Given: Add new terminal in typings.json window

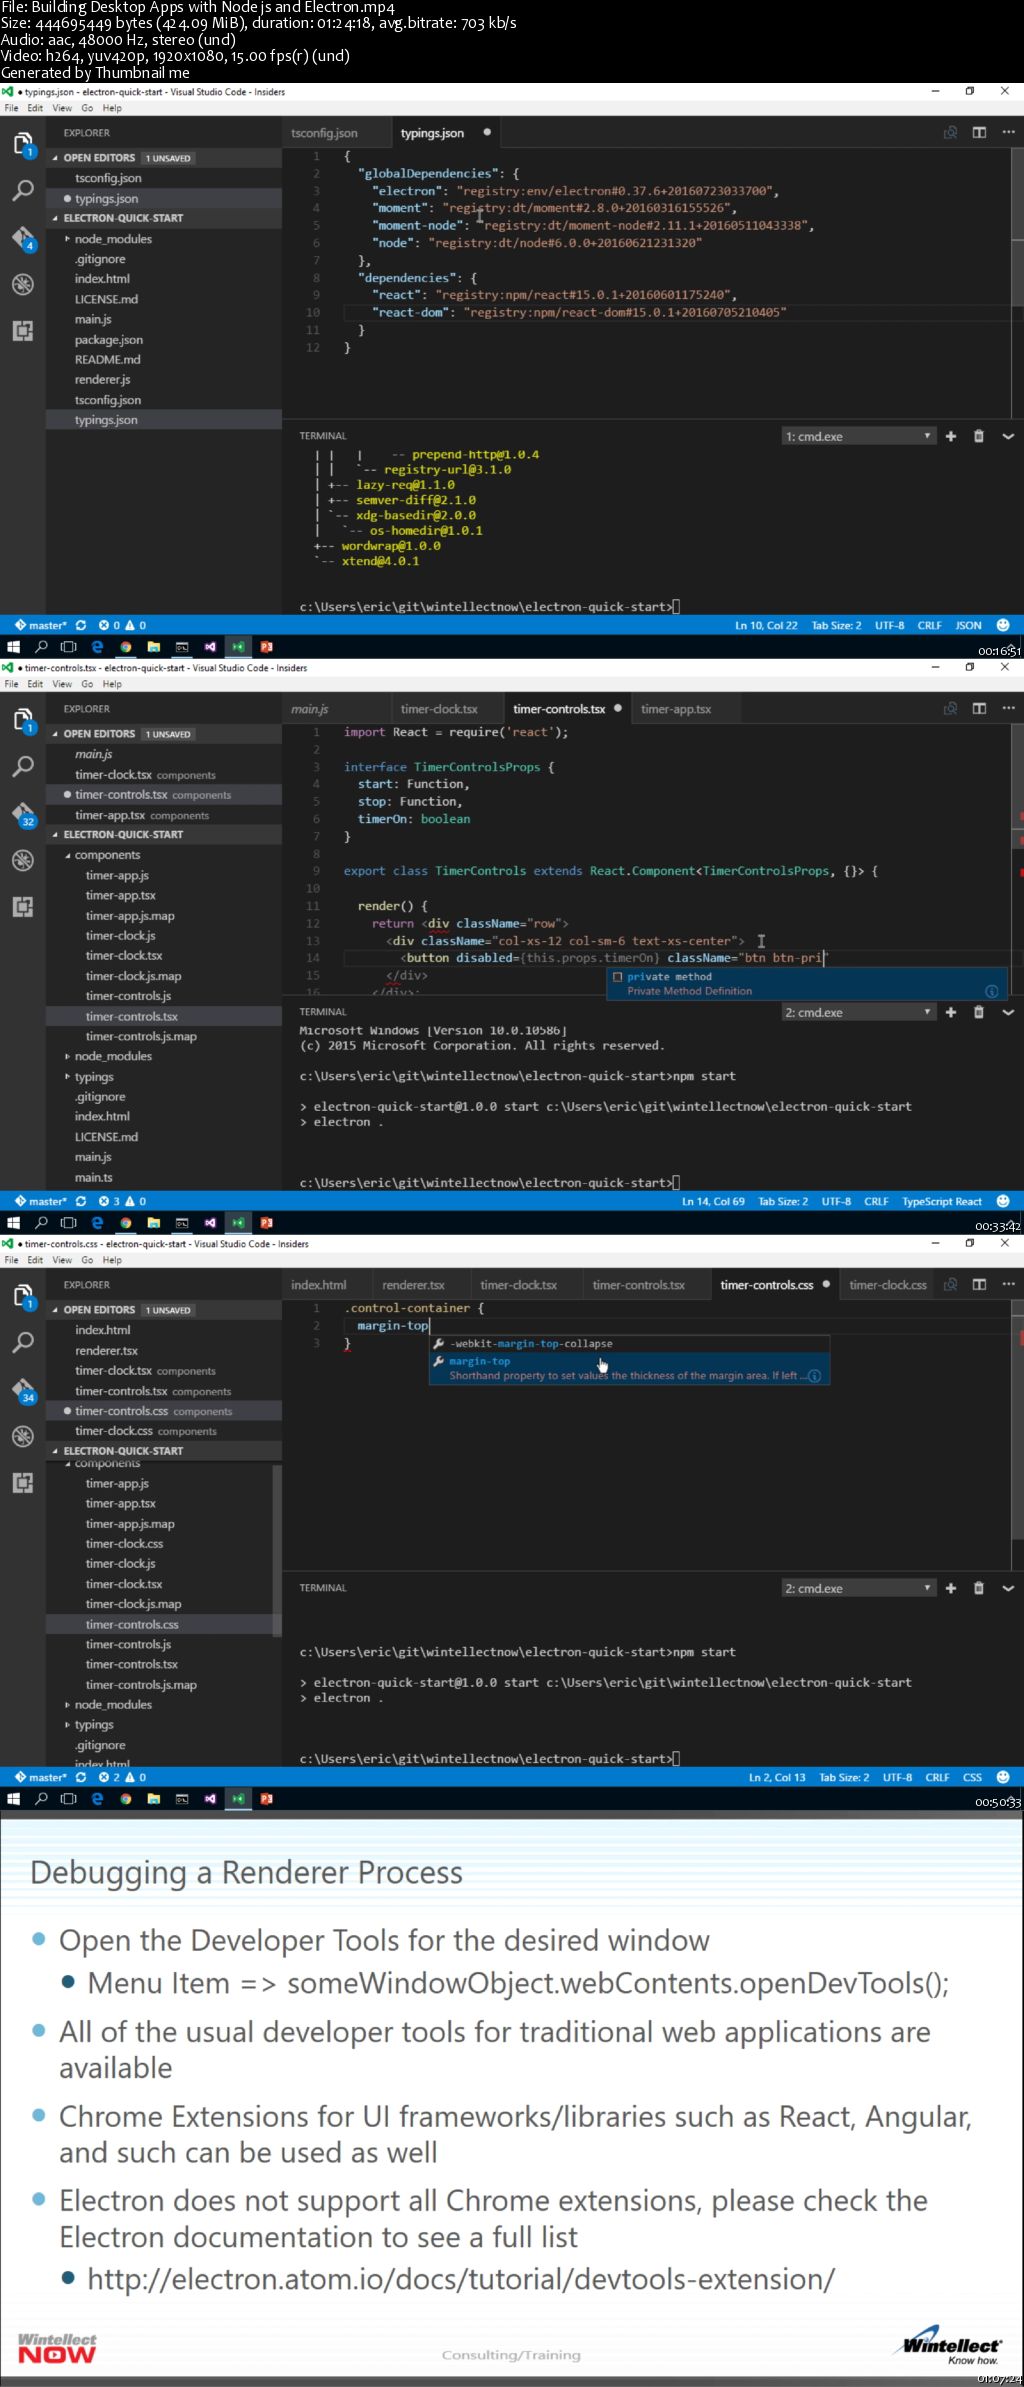Looking at the screenshot, I should [951, 436].
